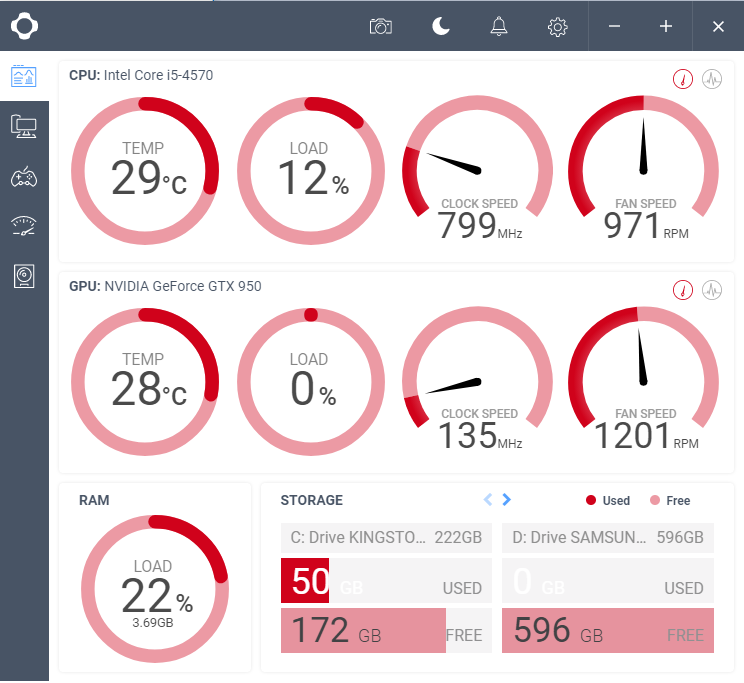Toggle night mode with moon icon
Viewport: 744px width, 683px height.
[440, 26]
